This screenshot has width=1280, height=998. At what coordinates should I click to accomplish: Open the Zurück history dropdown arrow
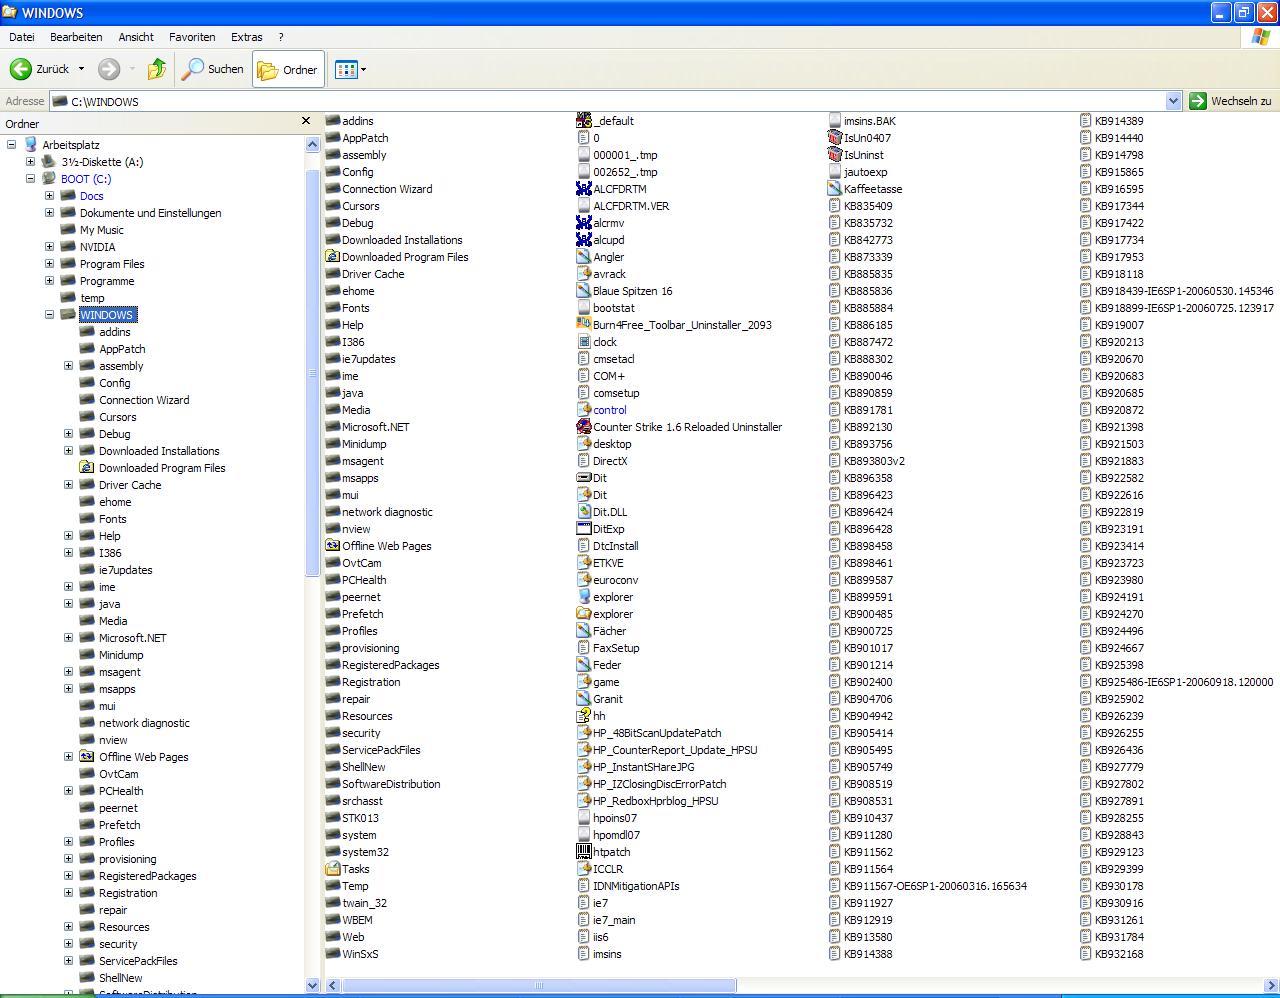pos(81,69)
